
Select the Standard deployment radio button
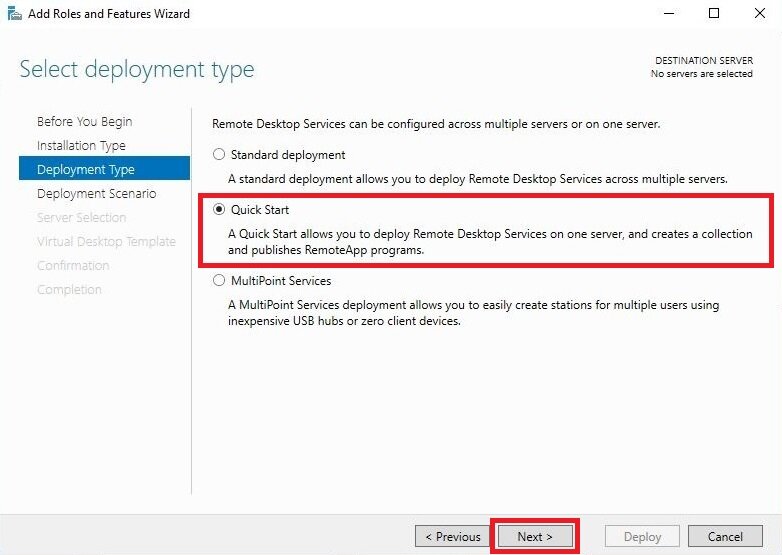click(219, 155)
